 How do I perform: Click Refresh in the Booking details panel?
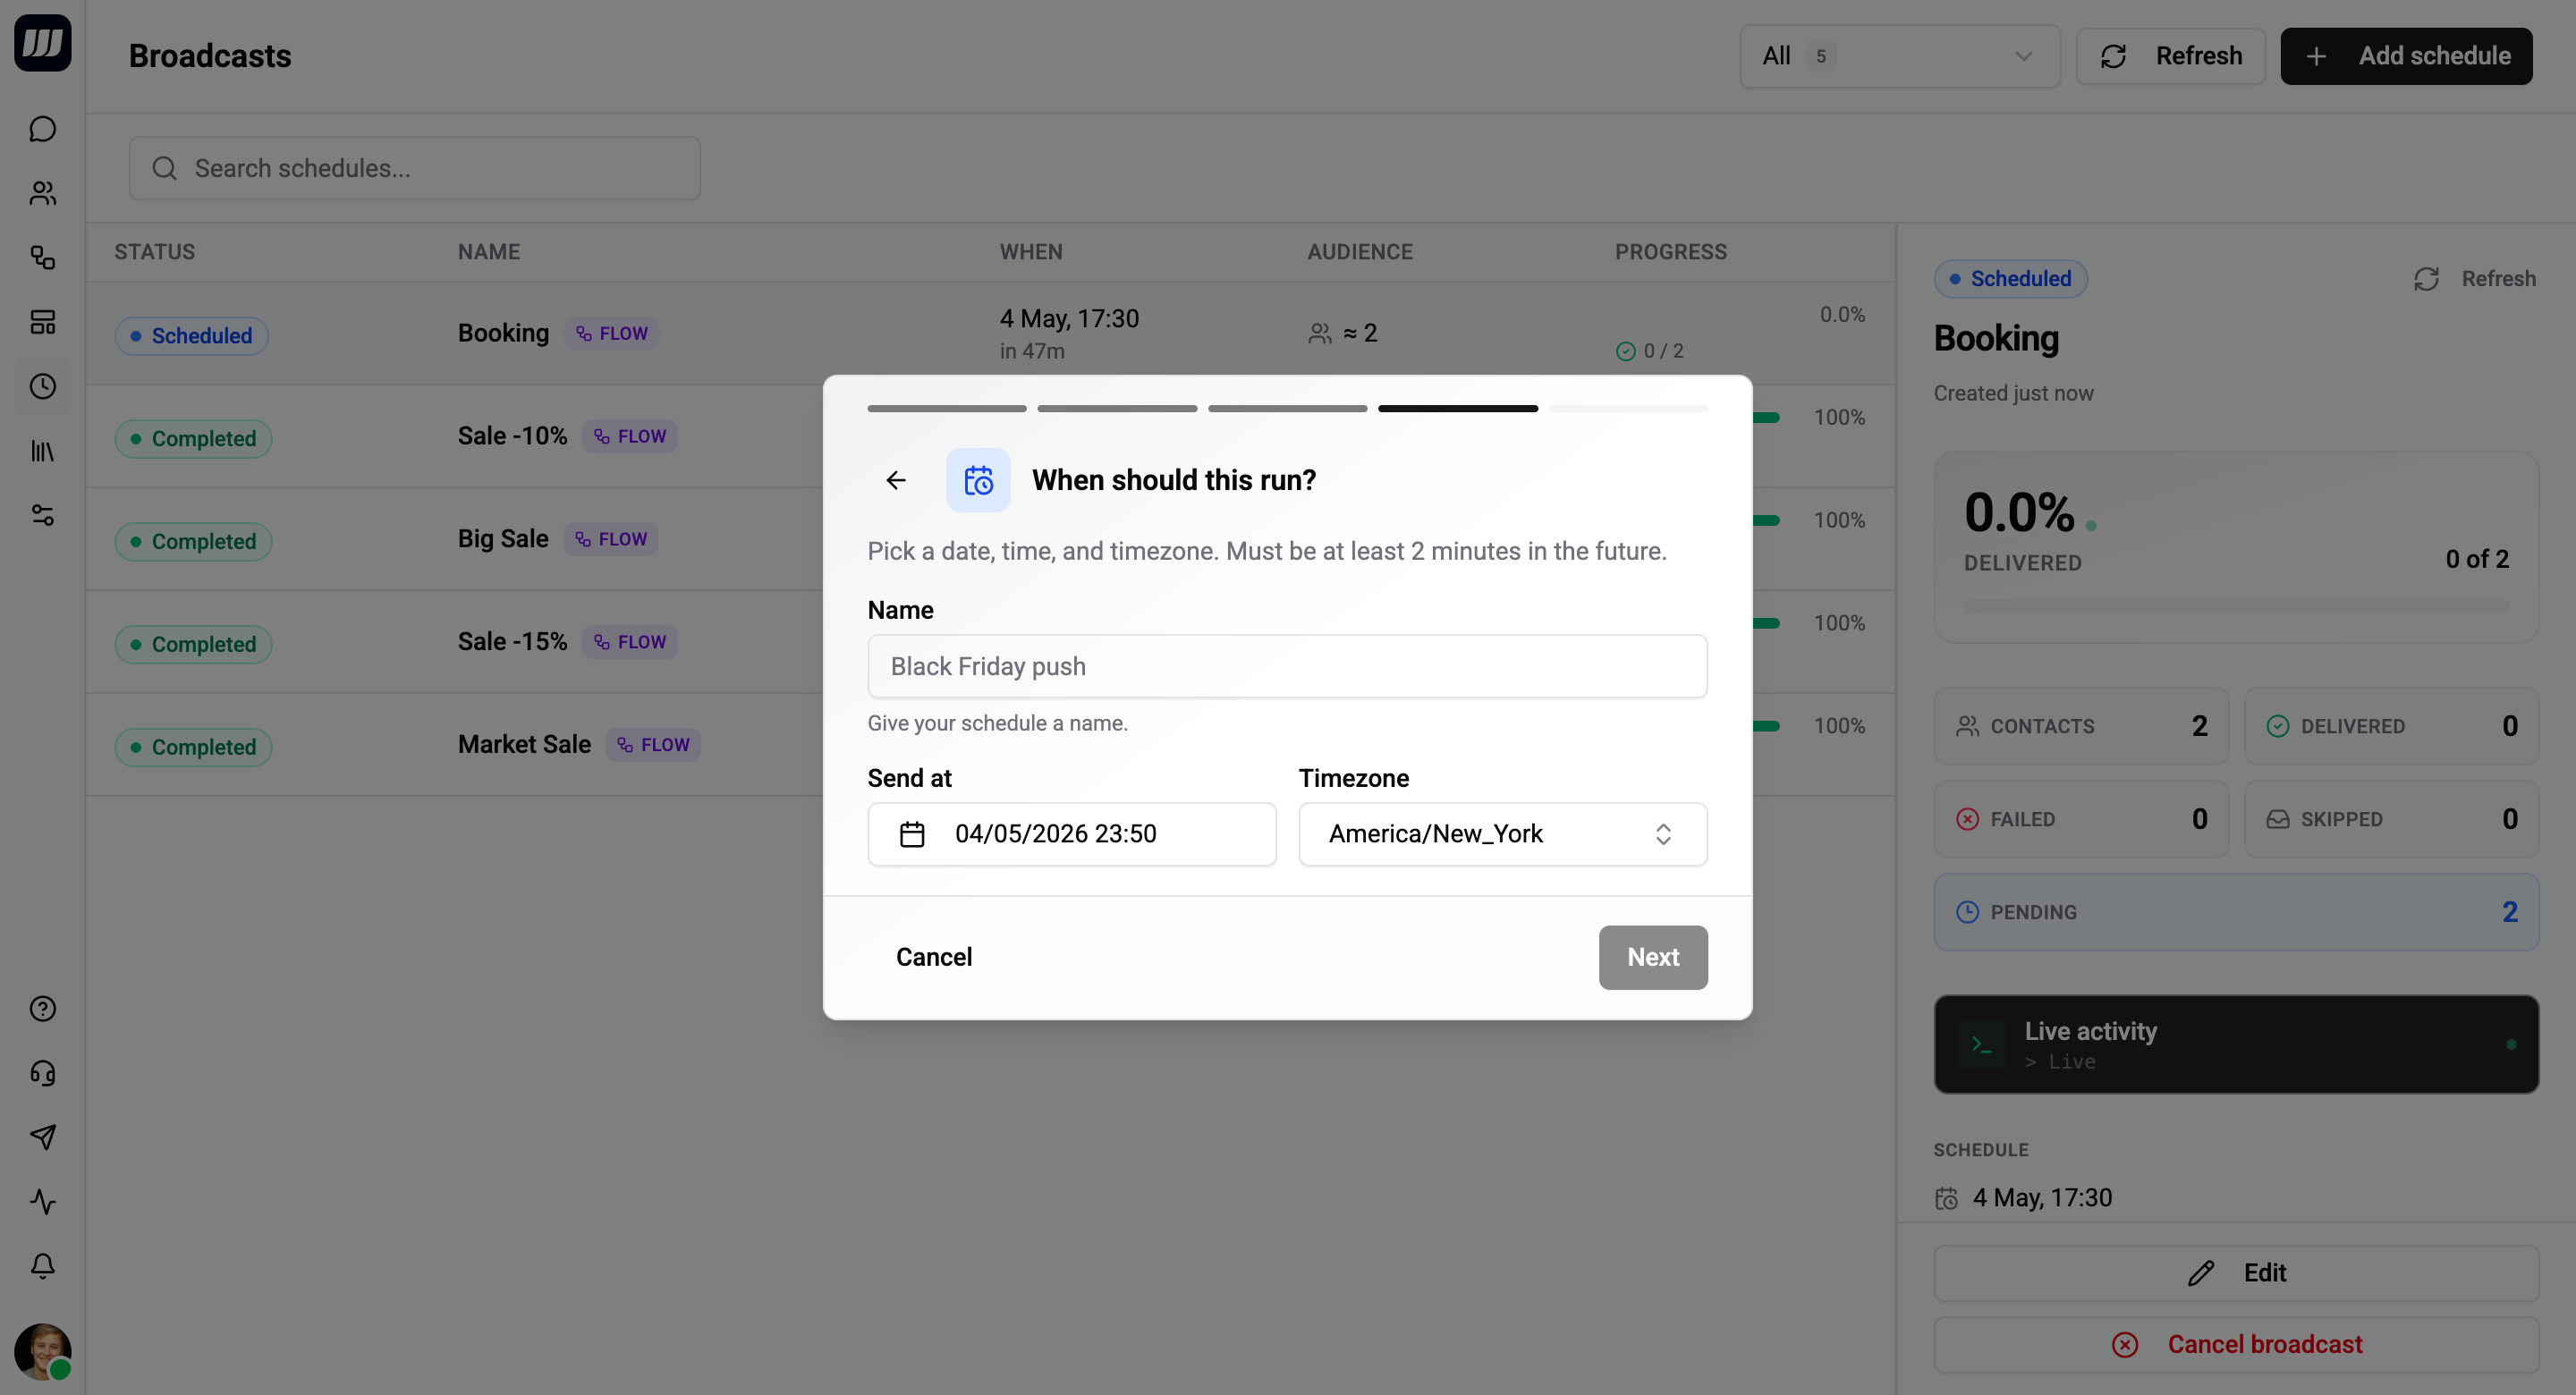point(2474,279)
